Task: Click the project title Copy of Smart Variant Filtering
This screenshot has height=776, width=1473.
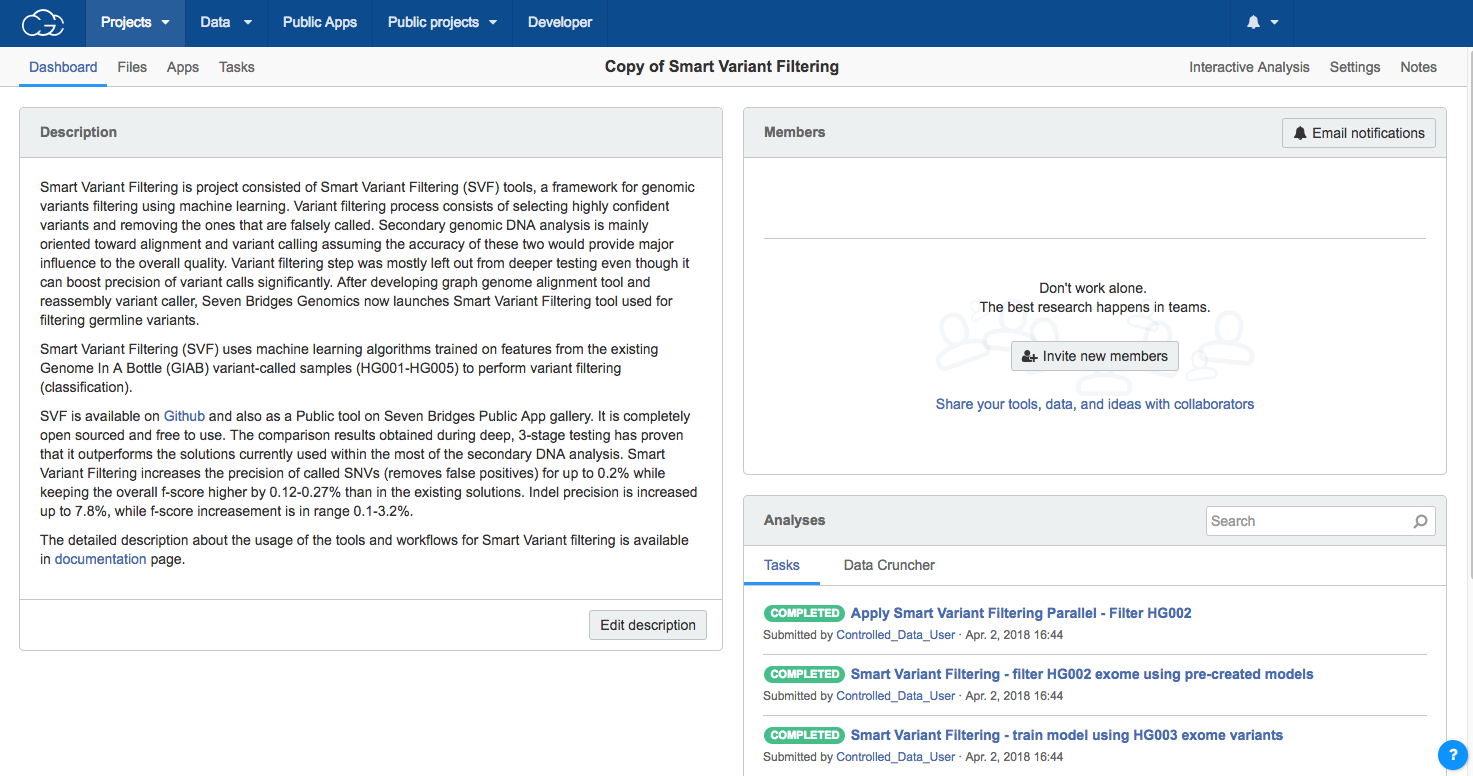Action: click(x=722, y=67)
